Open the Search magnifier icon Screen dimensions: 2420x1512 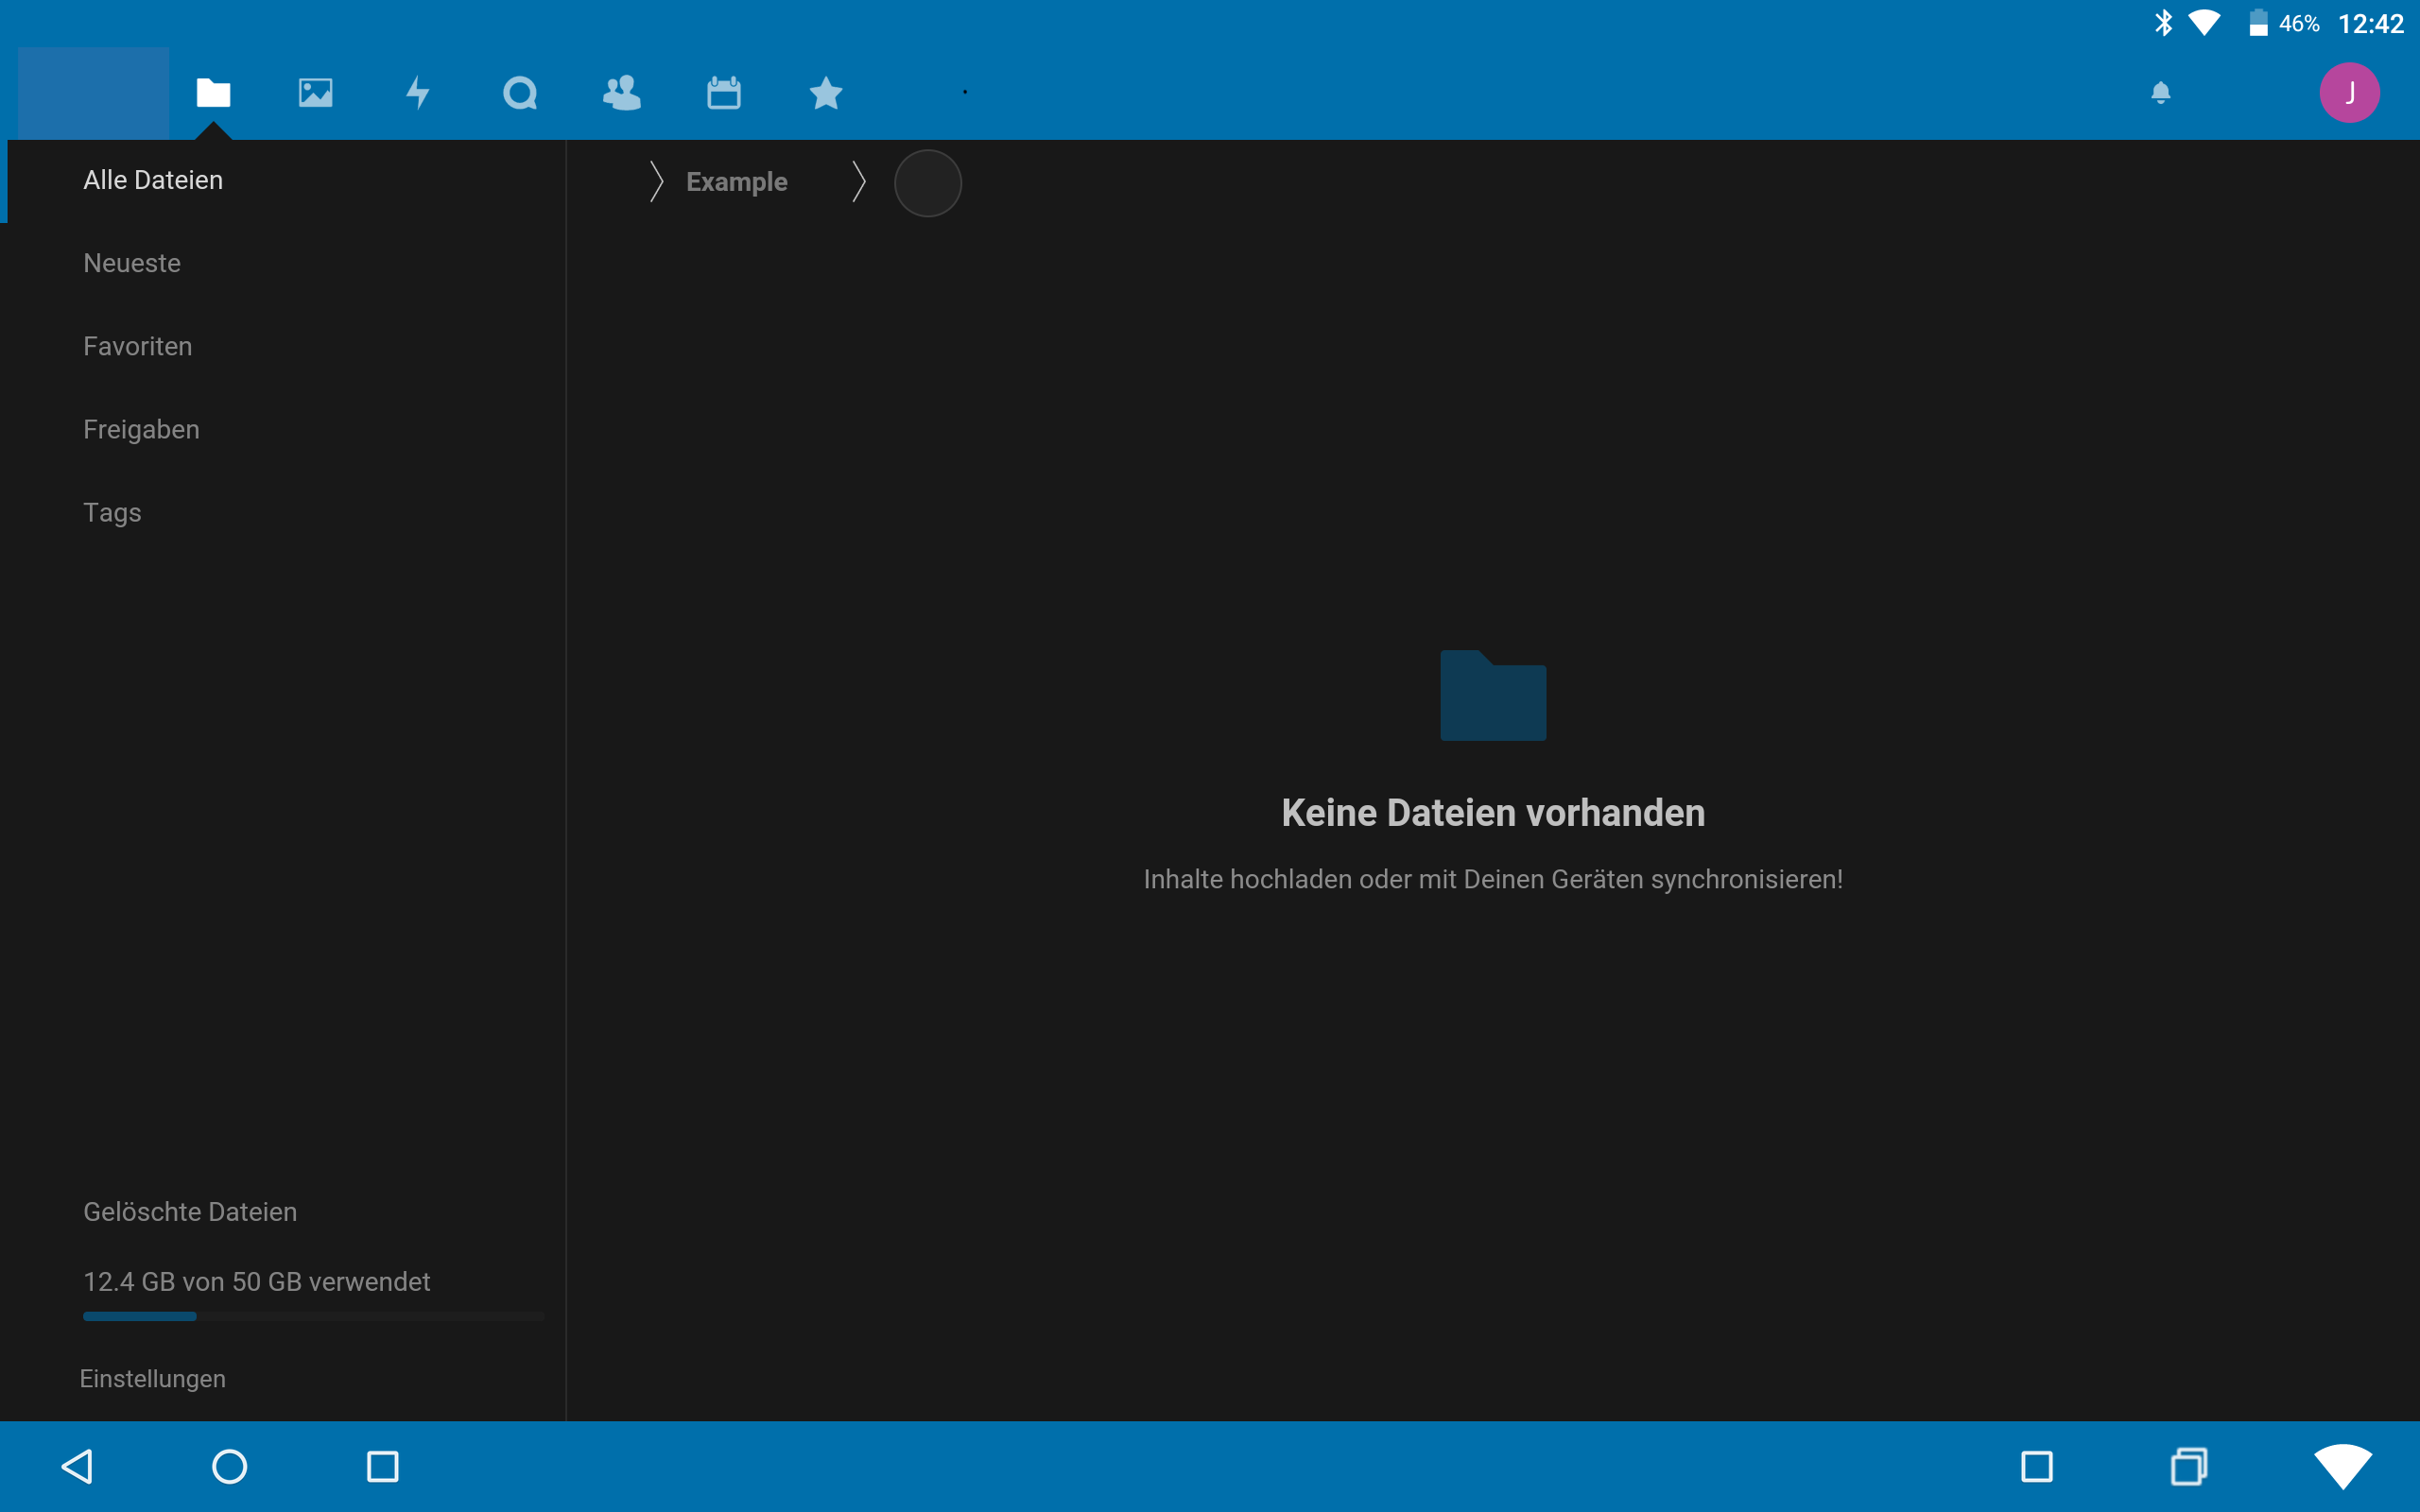click(519, 92)
